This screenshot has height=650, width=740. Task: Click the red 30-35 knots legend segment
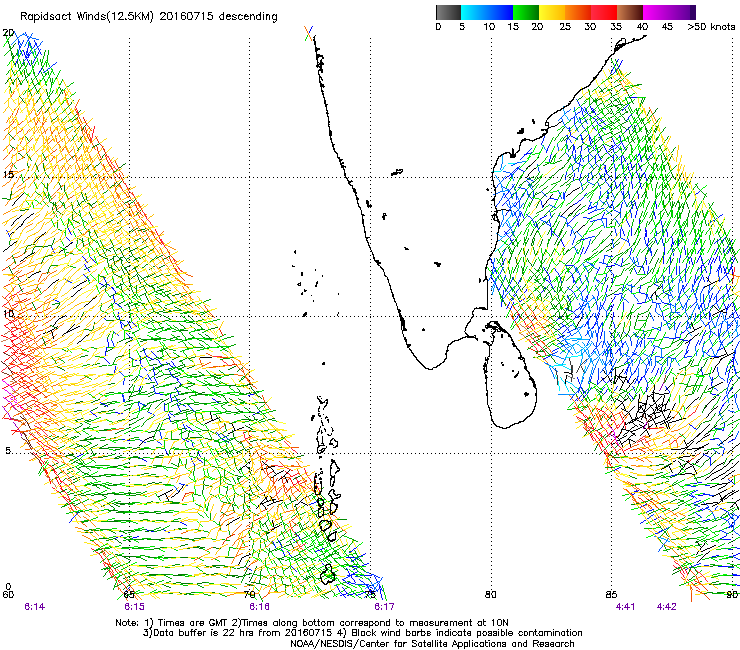pos(604,12)
